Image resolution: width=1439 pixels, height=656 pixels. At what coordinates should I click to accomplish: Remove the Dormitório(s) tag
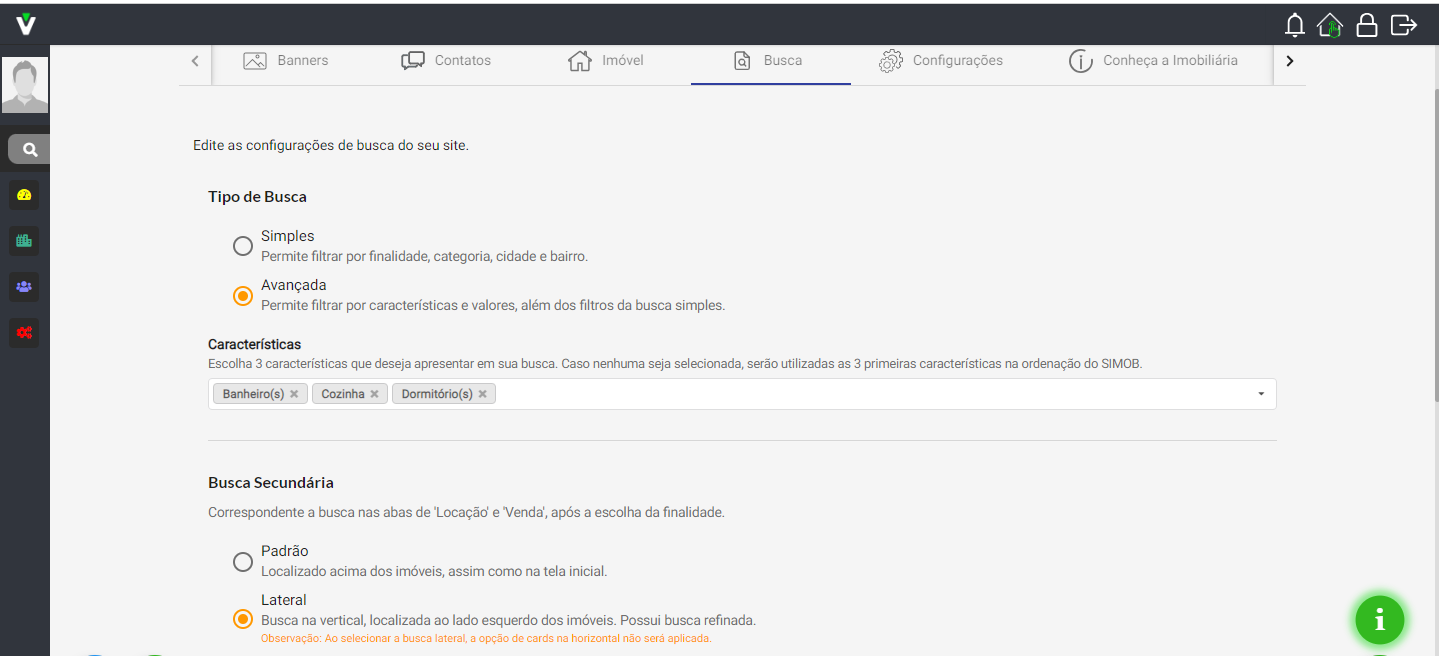482,394
